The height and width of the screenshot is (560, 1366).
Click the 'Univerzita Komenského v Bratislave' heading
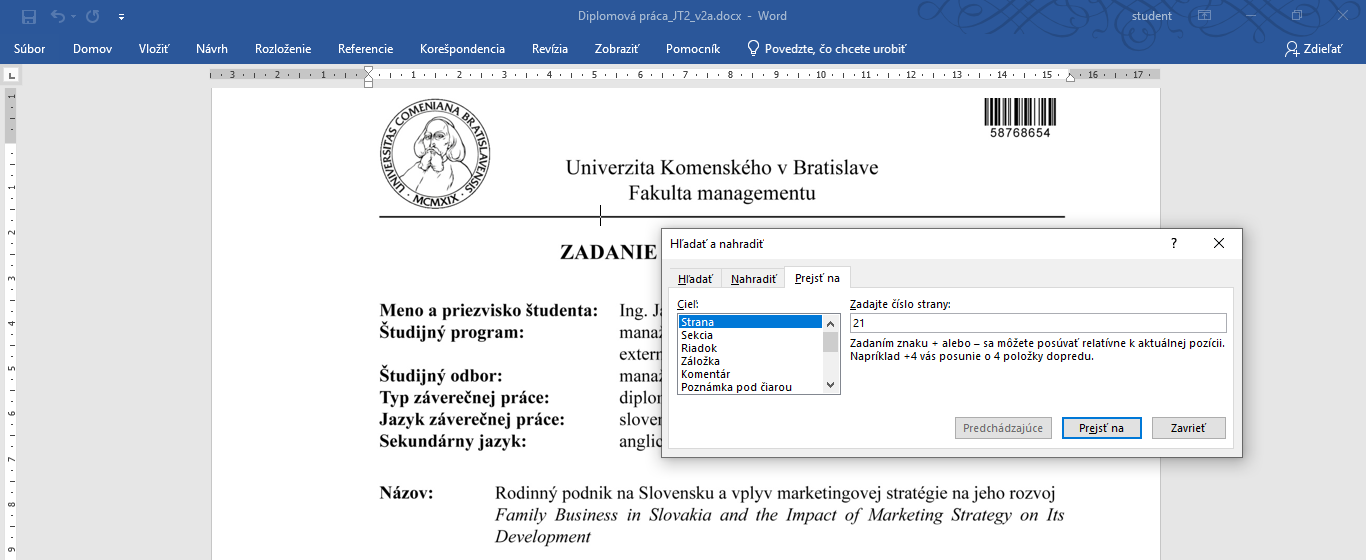coord(722,168)
